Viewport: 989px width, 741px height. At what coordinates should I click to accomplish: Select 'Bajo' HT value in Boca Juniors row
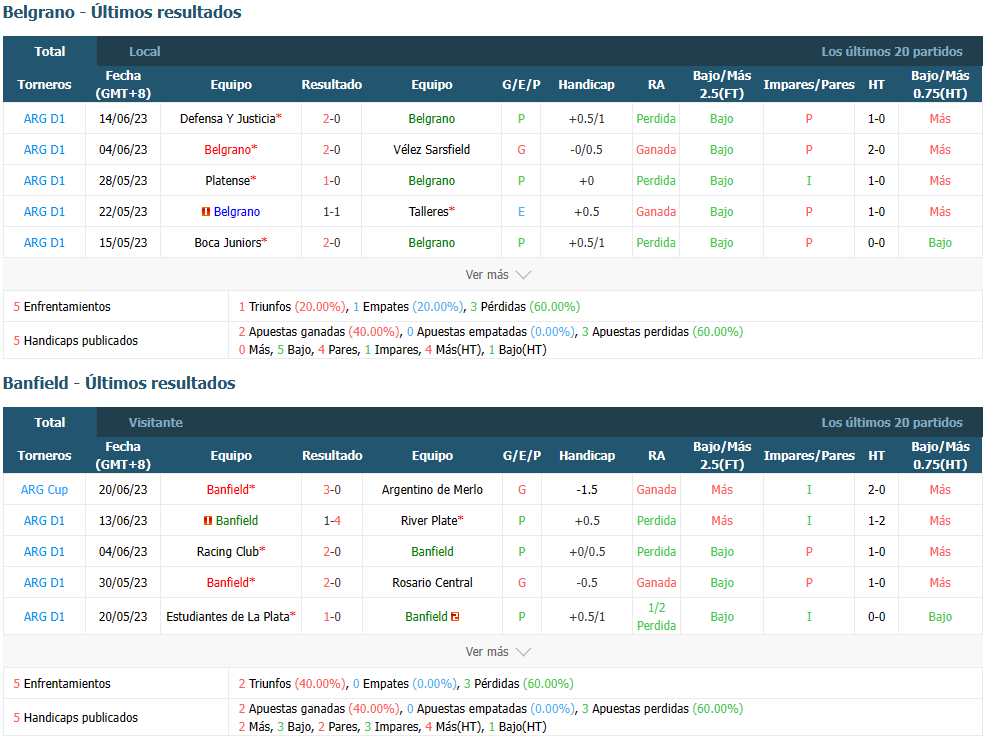(940, 243)
